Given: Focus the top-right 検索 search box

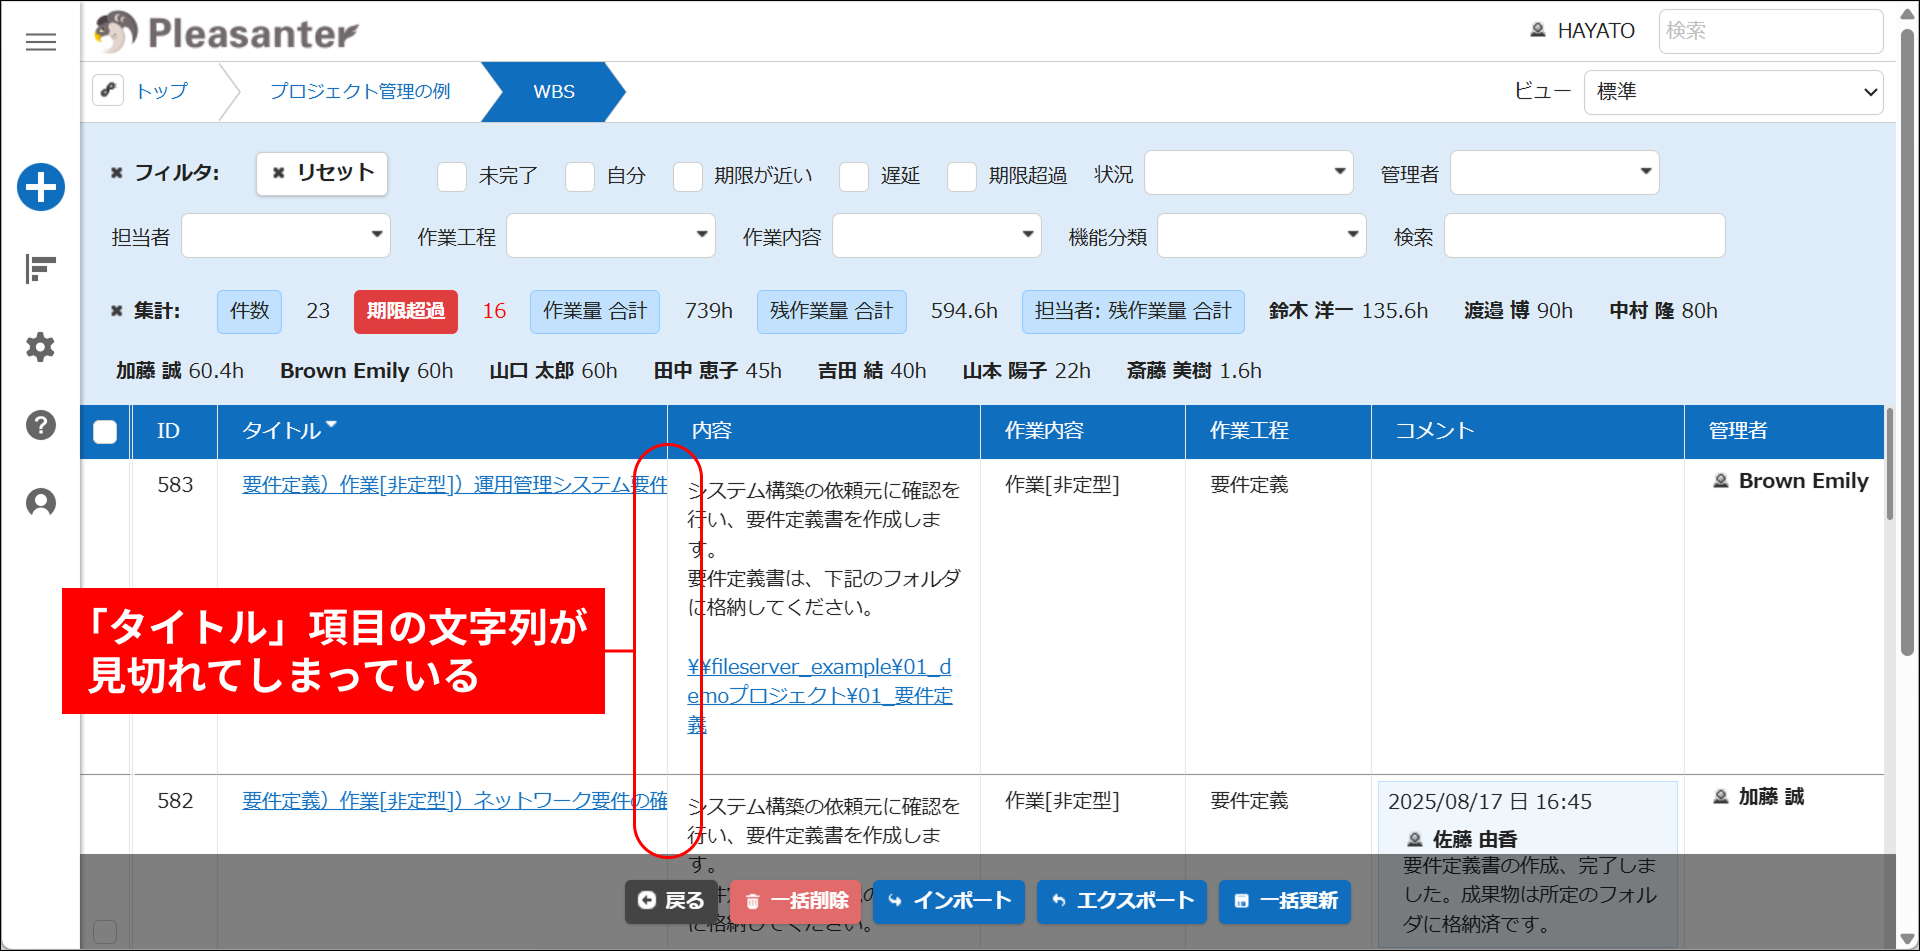Looking at the screenshot, I should point(1771,31).
